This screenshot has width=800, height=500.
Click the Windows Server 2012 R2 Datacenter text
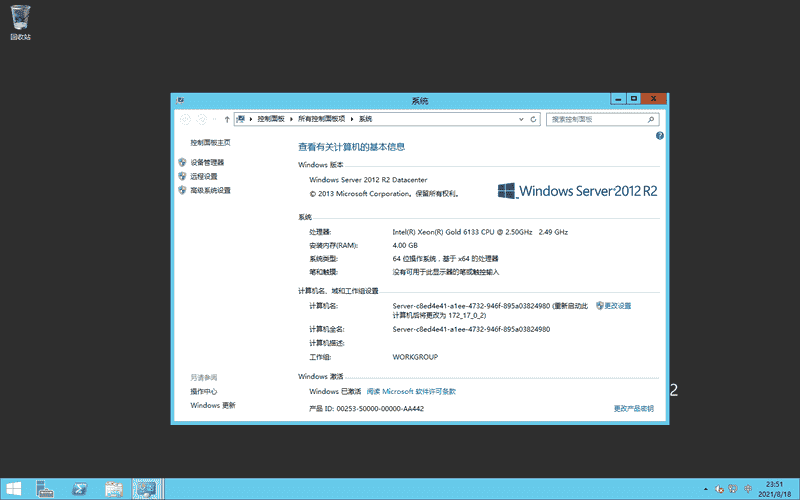[368, 180]
